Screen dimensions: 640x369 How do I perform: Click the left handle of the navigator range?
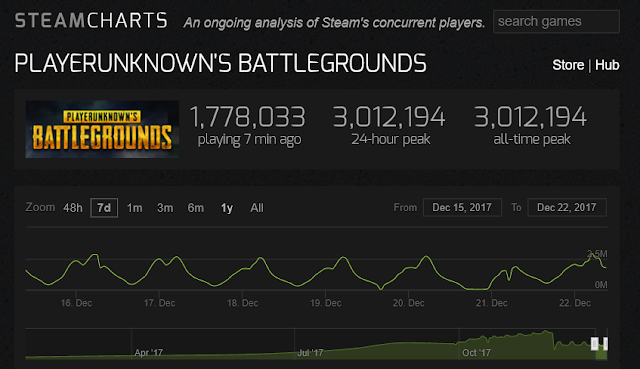pos(594,344)
